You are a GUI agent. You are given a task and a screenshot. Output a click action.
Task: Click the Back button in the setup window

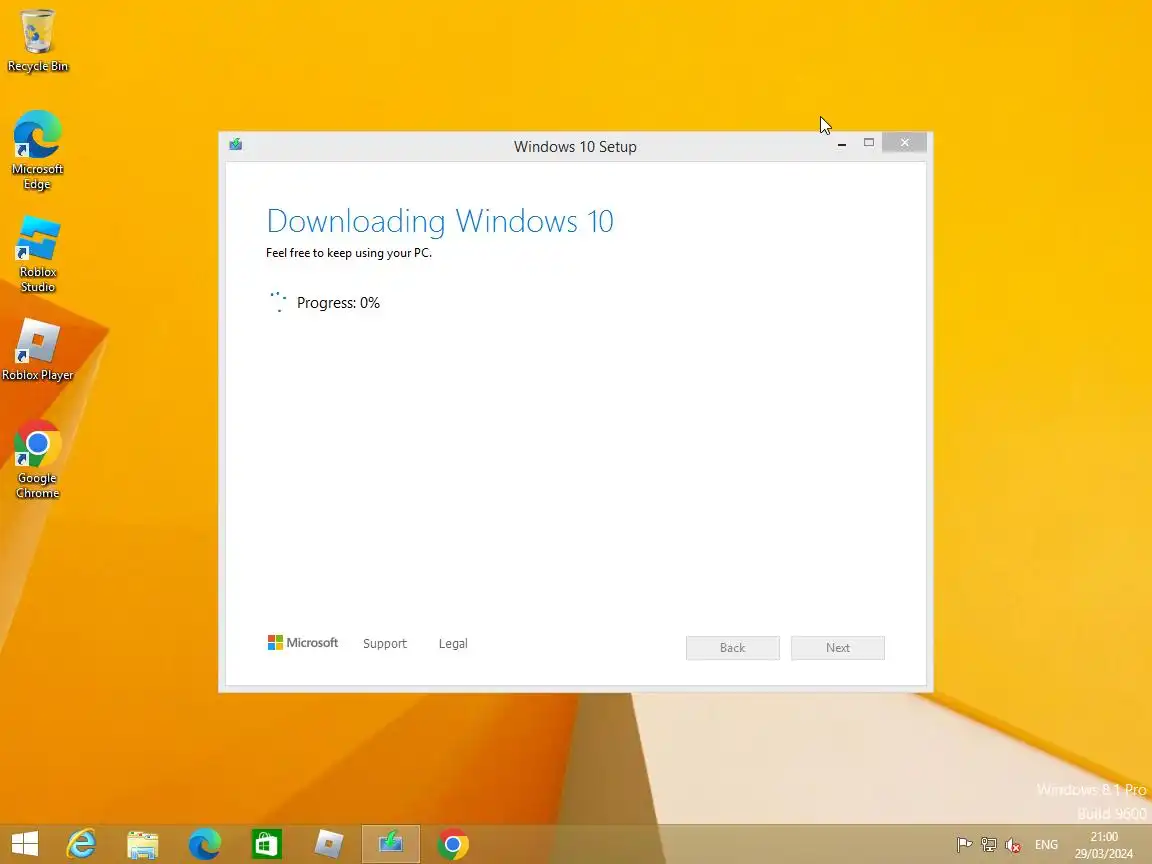[x=732, y=647]
